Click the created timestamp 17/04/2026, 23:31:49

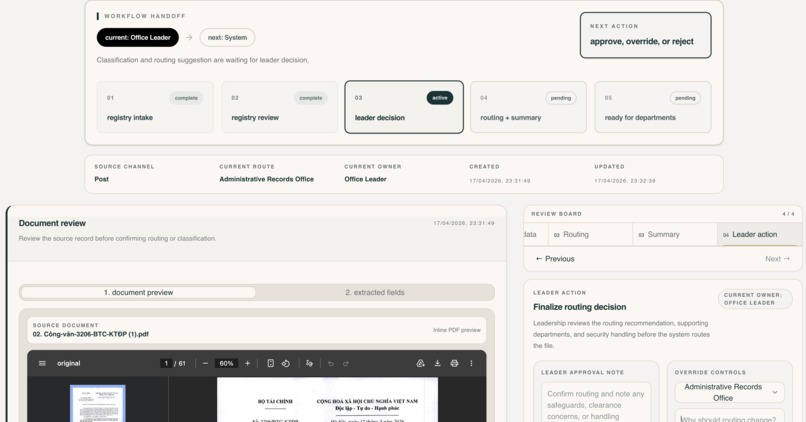[500, 181]
